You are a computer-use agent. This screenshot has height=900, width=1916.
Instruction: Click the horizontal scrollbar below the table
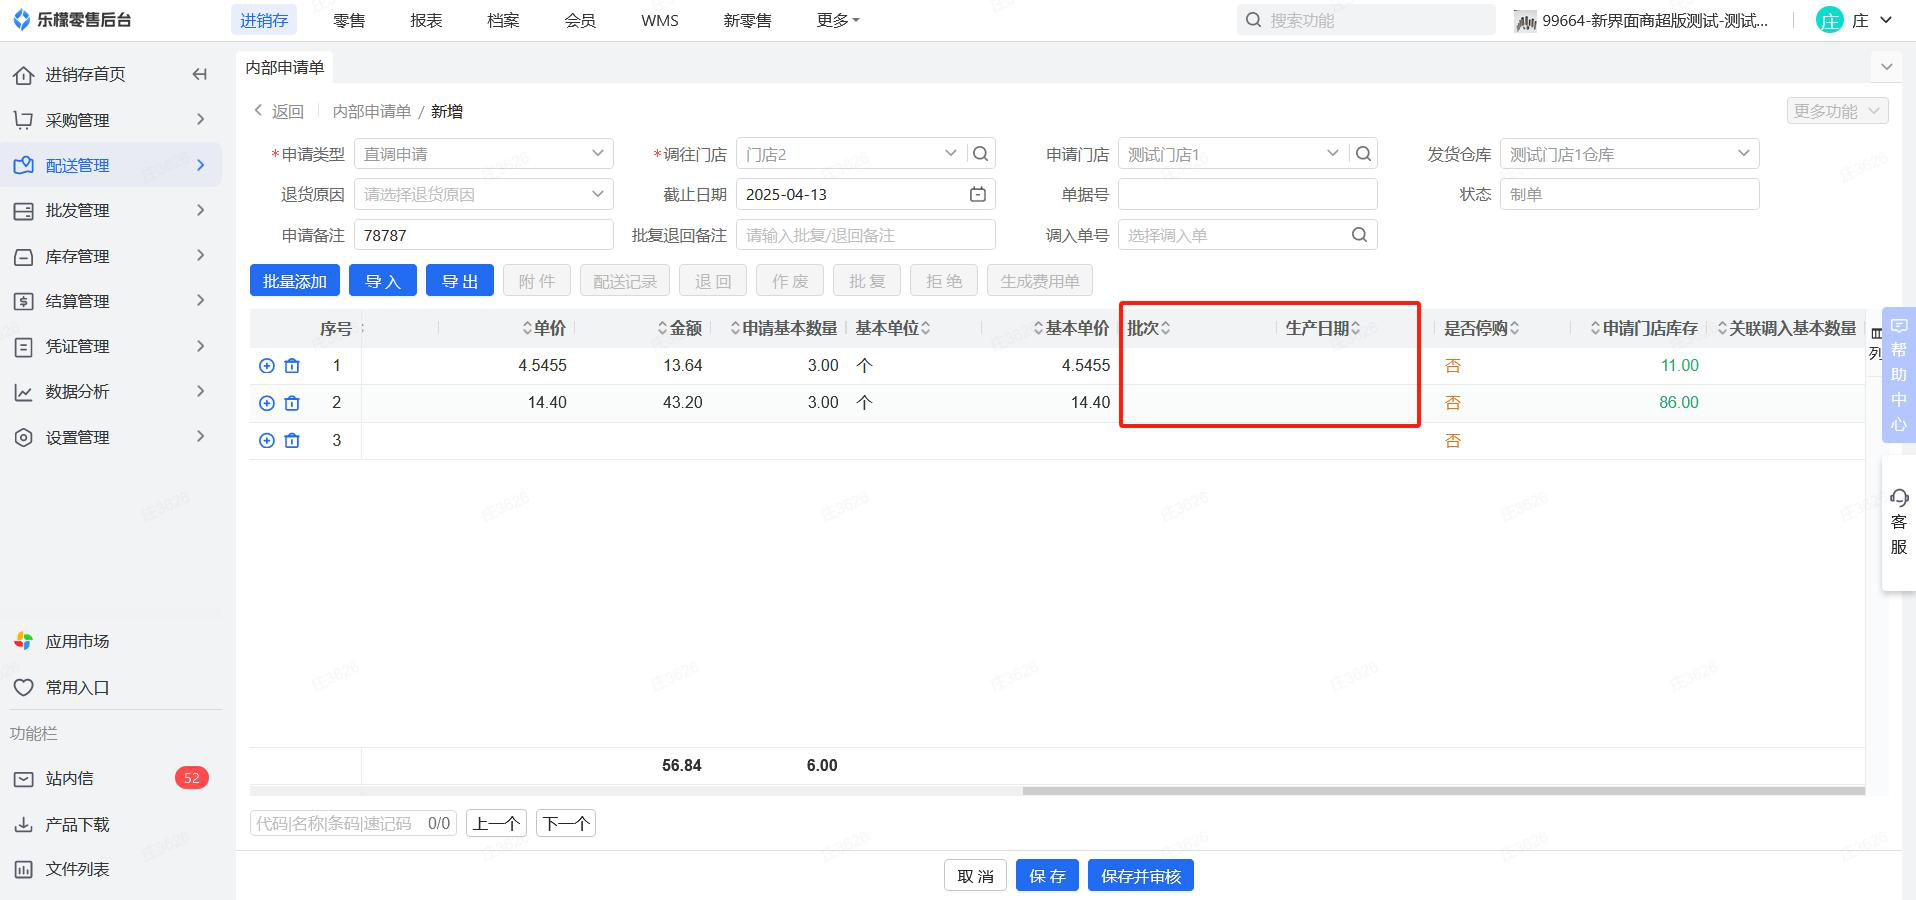point(1442,791)
